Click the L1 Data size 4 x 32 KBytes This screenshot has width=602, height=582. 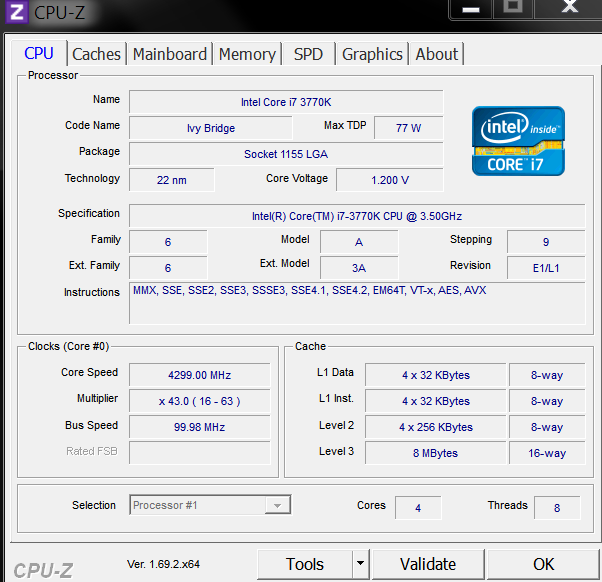click(x=436, y=375)
